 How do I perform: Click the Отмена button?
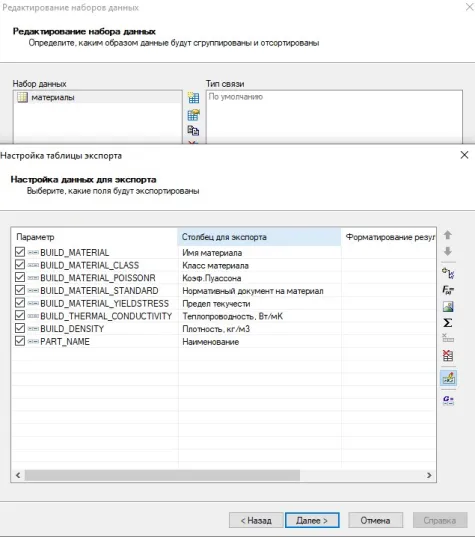coord(375,520)
